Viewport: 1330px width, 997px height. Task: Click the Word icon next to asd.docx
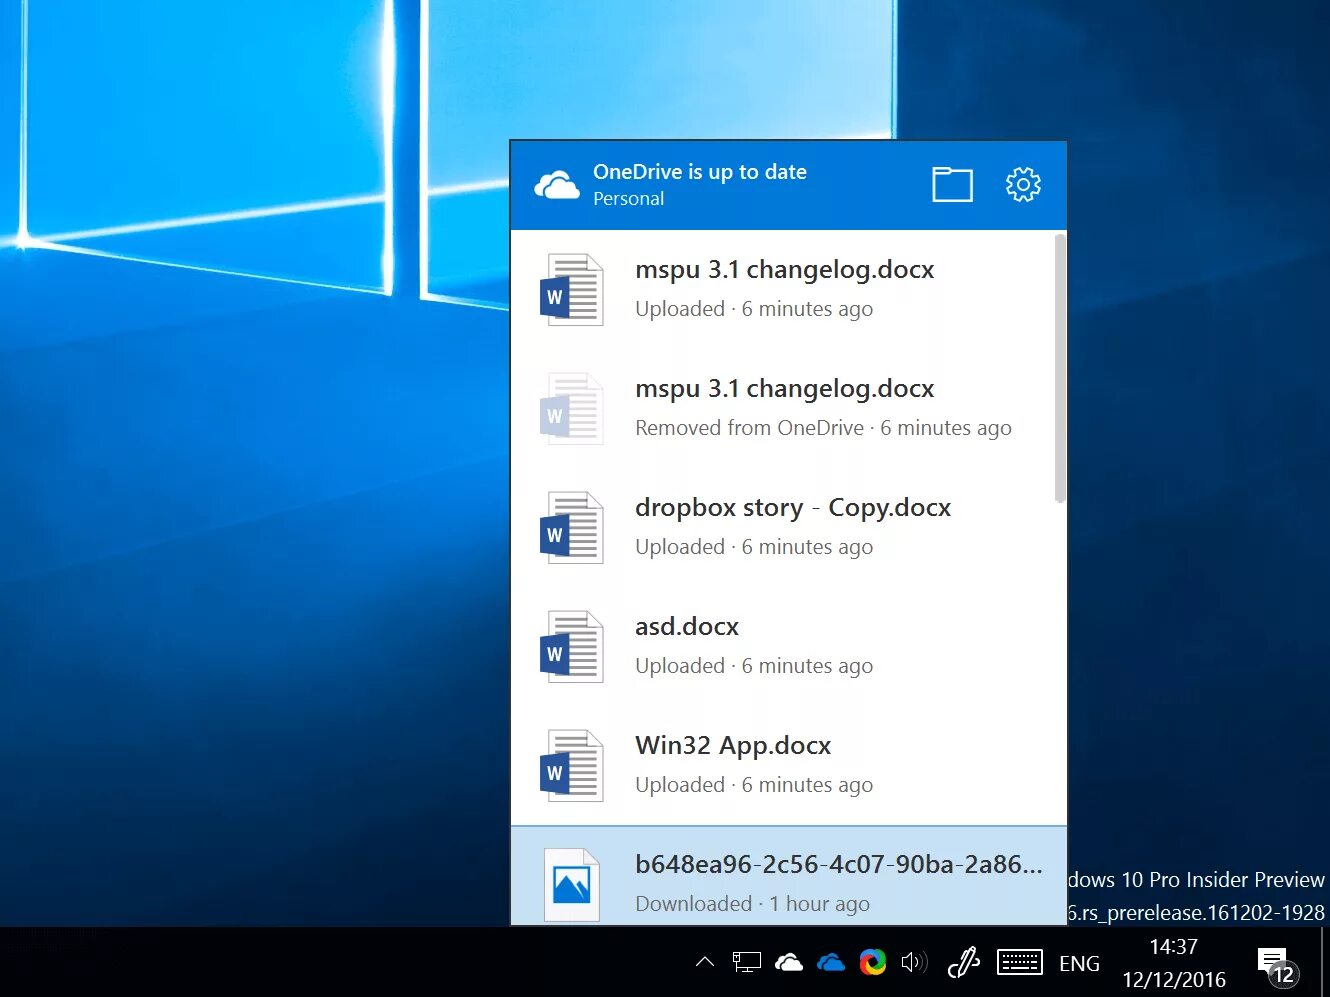571,646
